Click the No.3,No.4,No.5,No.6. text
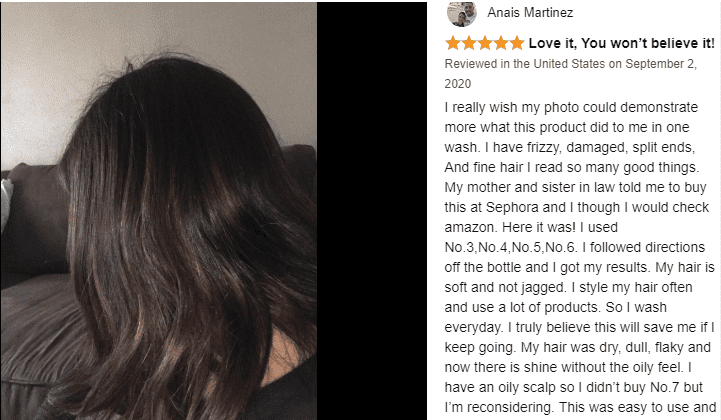The width and height of the screenshot is (721, 420). tap(511, 247)
